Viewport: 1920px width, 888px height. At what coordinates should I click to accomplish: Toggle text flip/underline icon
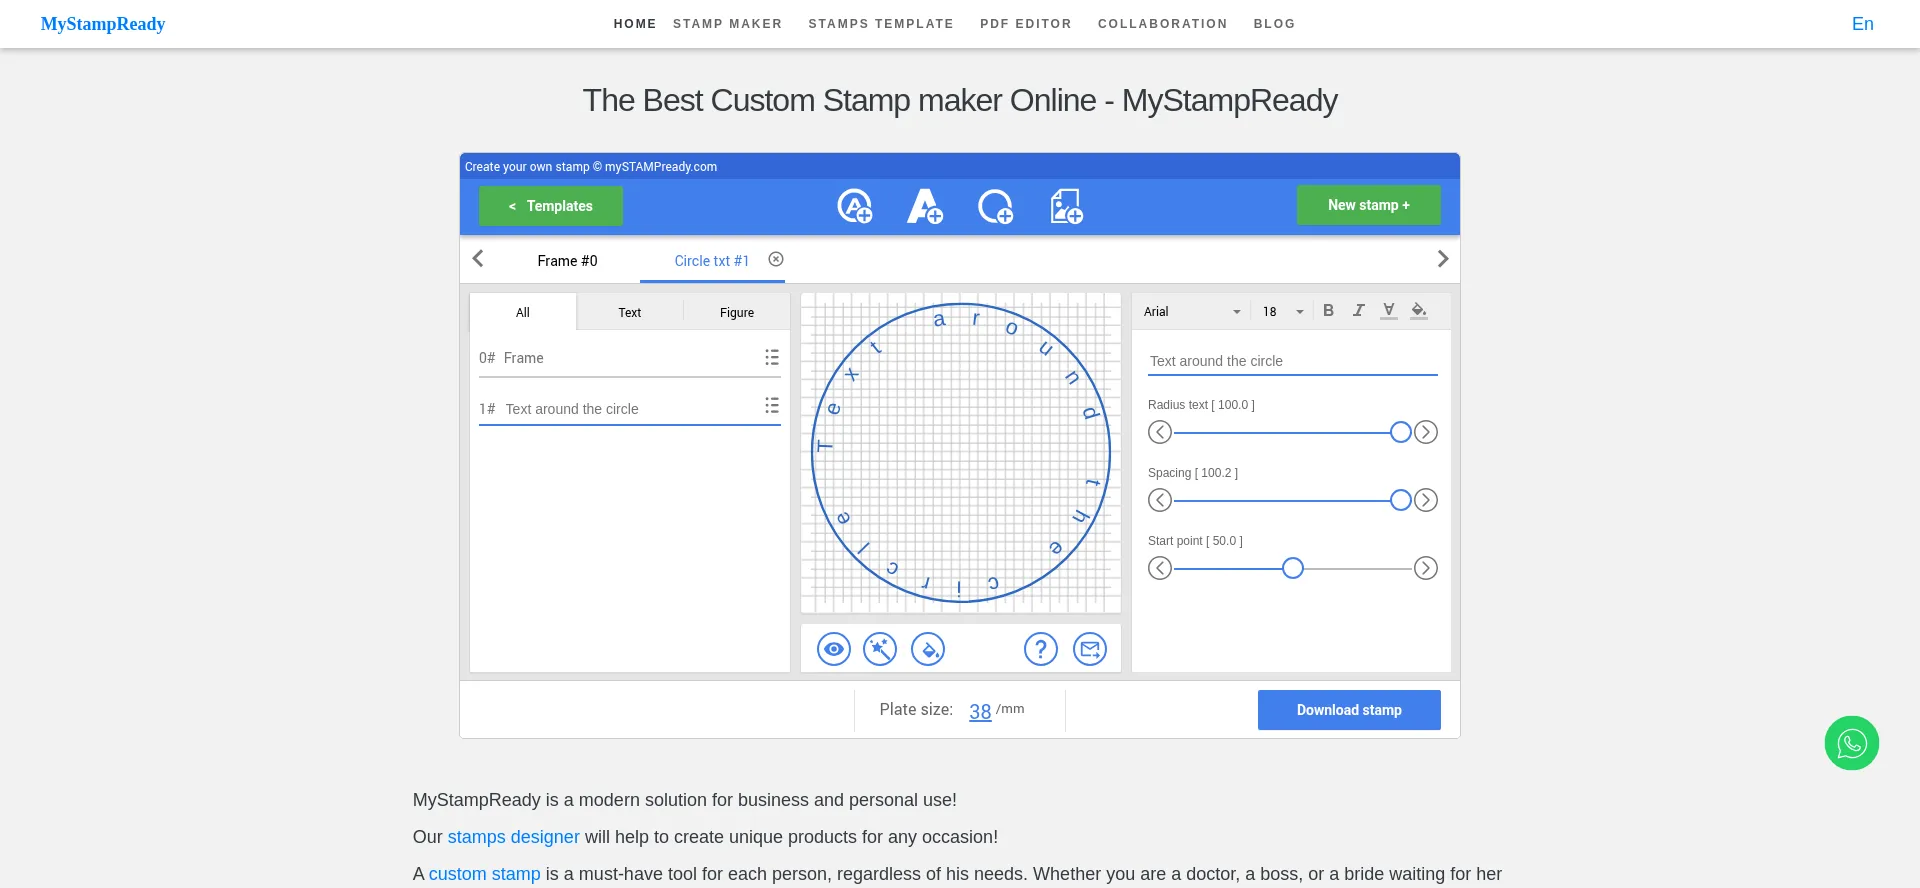pos(1388,310)
